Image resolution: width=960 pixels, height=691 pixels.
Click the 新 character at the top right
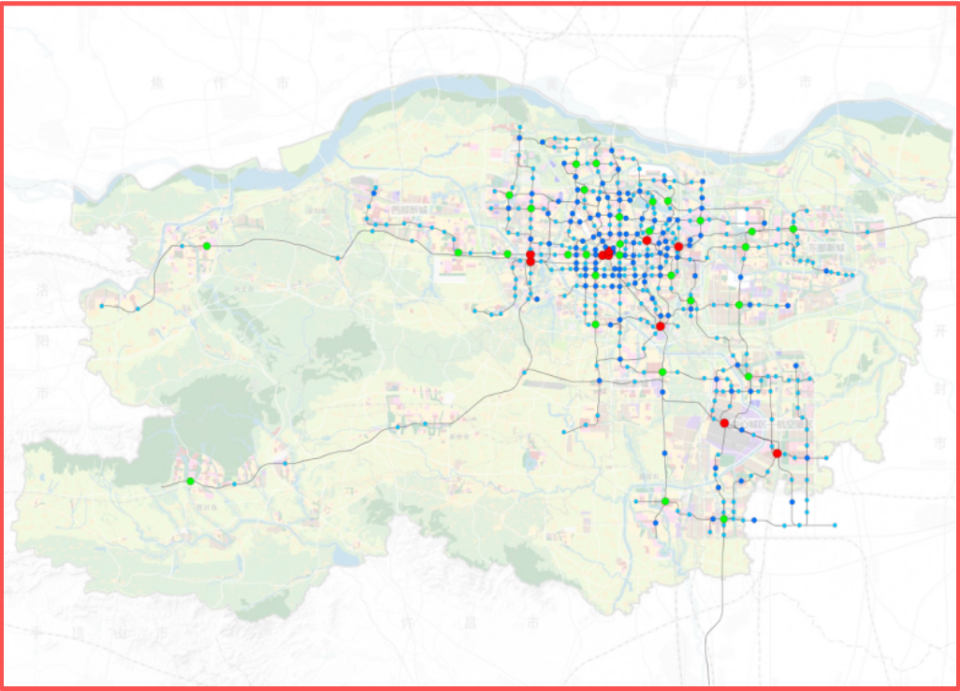pos(673,82)
